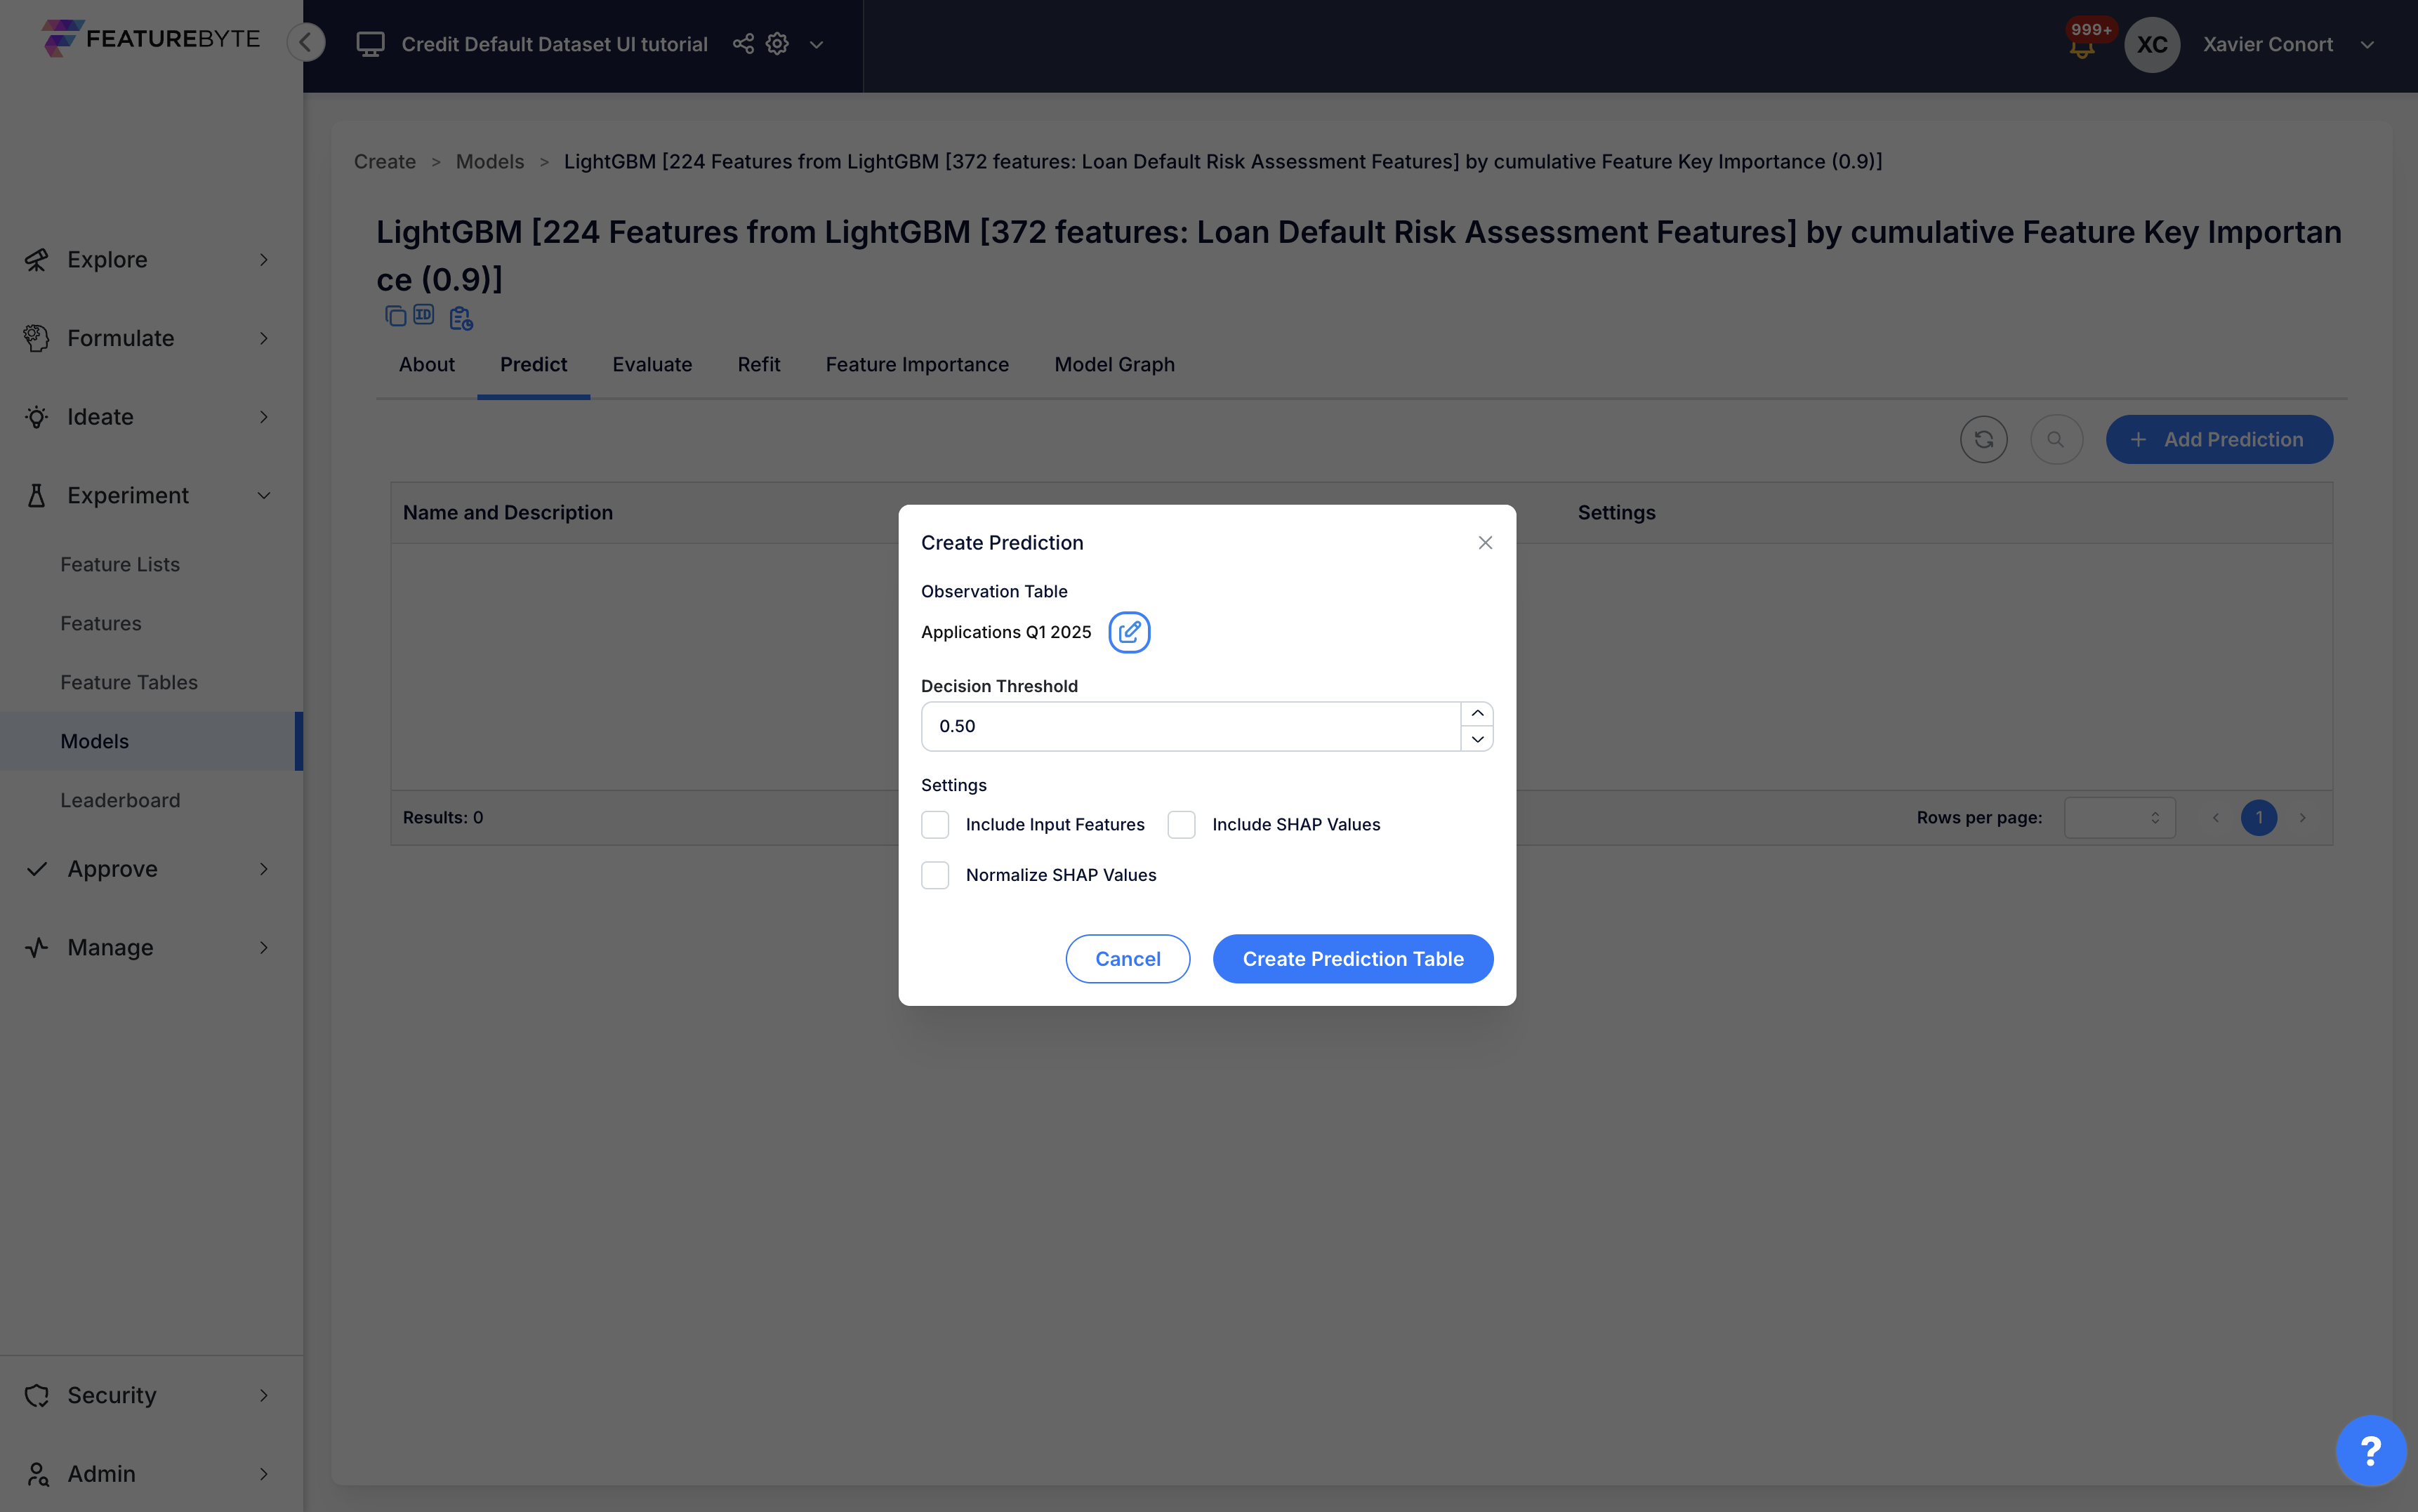The height and width of the screenshot is (1512, 2418).
Task: Enable Include Input Features checkbox
Action: (x=935, y=824)
